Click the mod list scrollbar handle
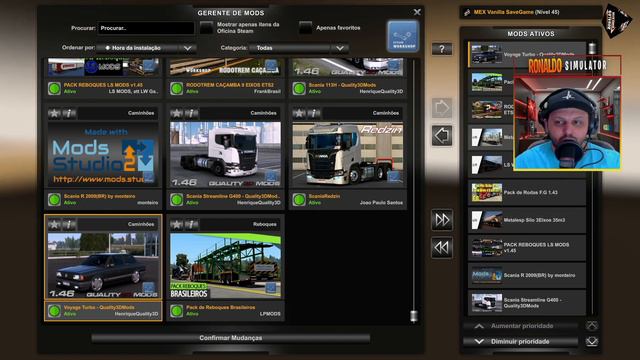Image resolution: width=640 pixels, height=360 pixels. [413, 316]
